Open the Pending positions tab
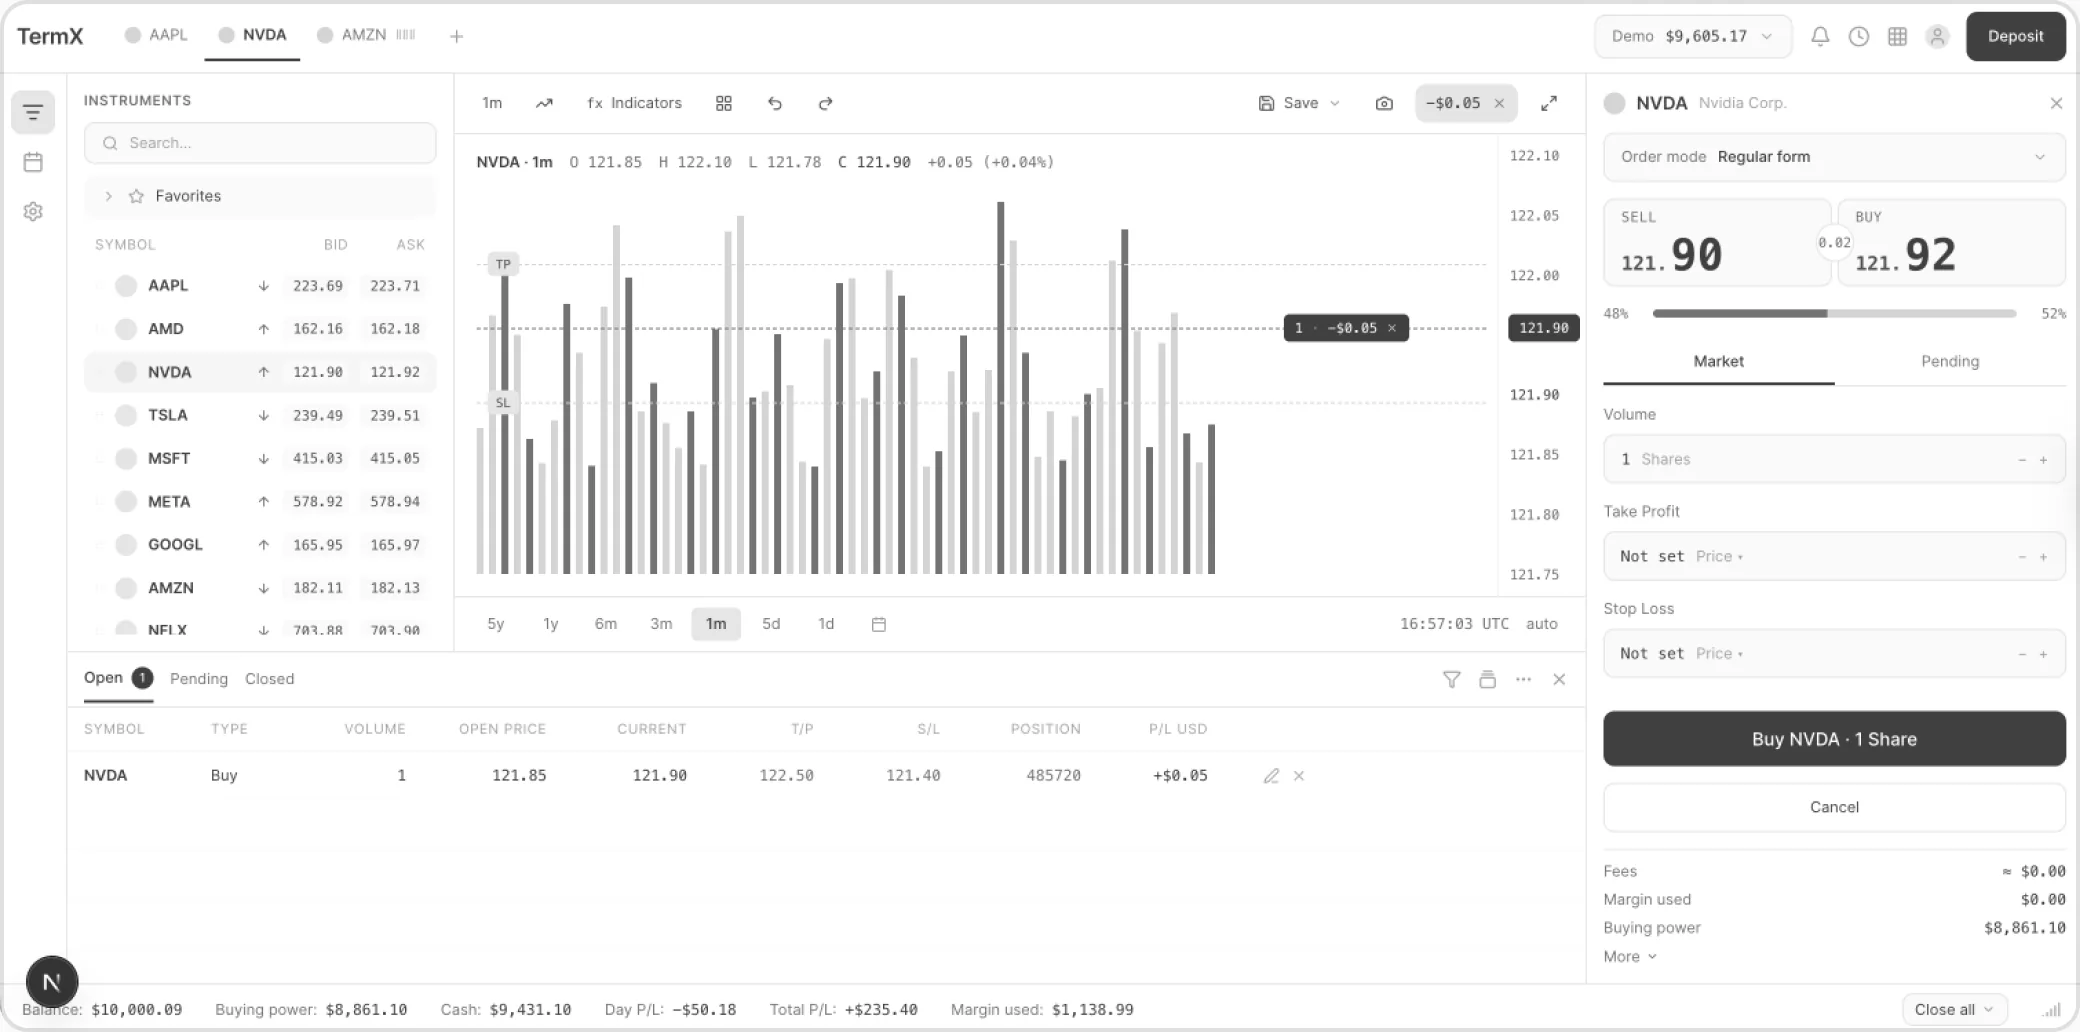Viewport: 2080px width, 1032px height. tap(199, 679)
